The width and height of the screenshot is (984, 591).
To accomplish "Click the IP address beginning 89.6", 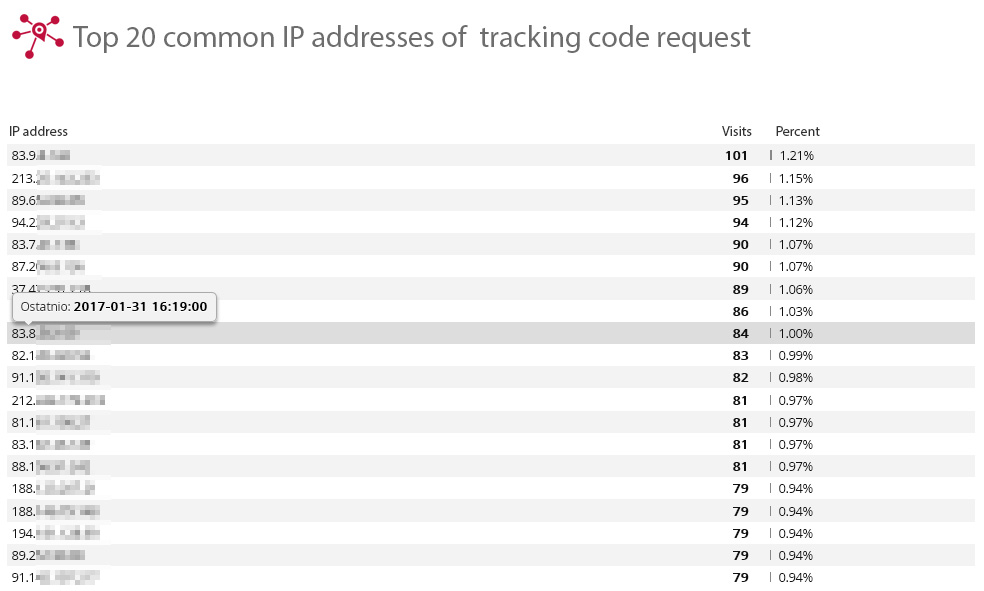I will pyautogui.click(x=48, y=201).
